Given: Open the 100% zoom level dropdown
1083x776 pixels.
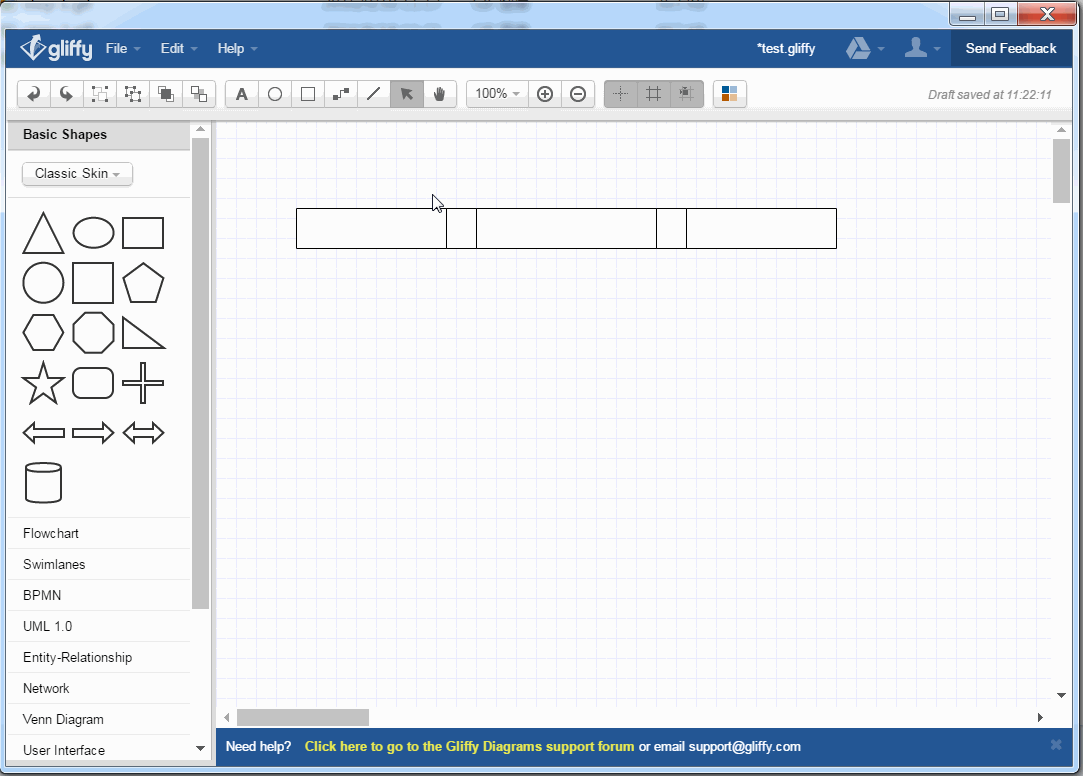Looking at the screenshot, I should tap(497, 94).
